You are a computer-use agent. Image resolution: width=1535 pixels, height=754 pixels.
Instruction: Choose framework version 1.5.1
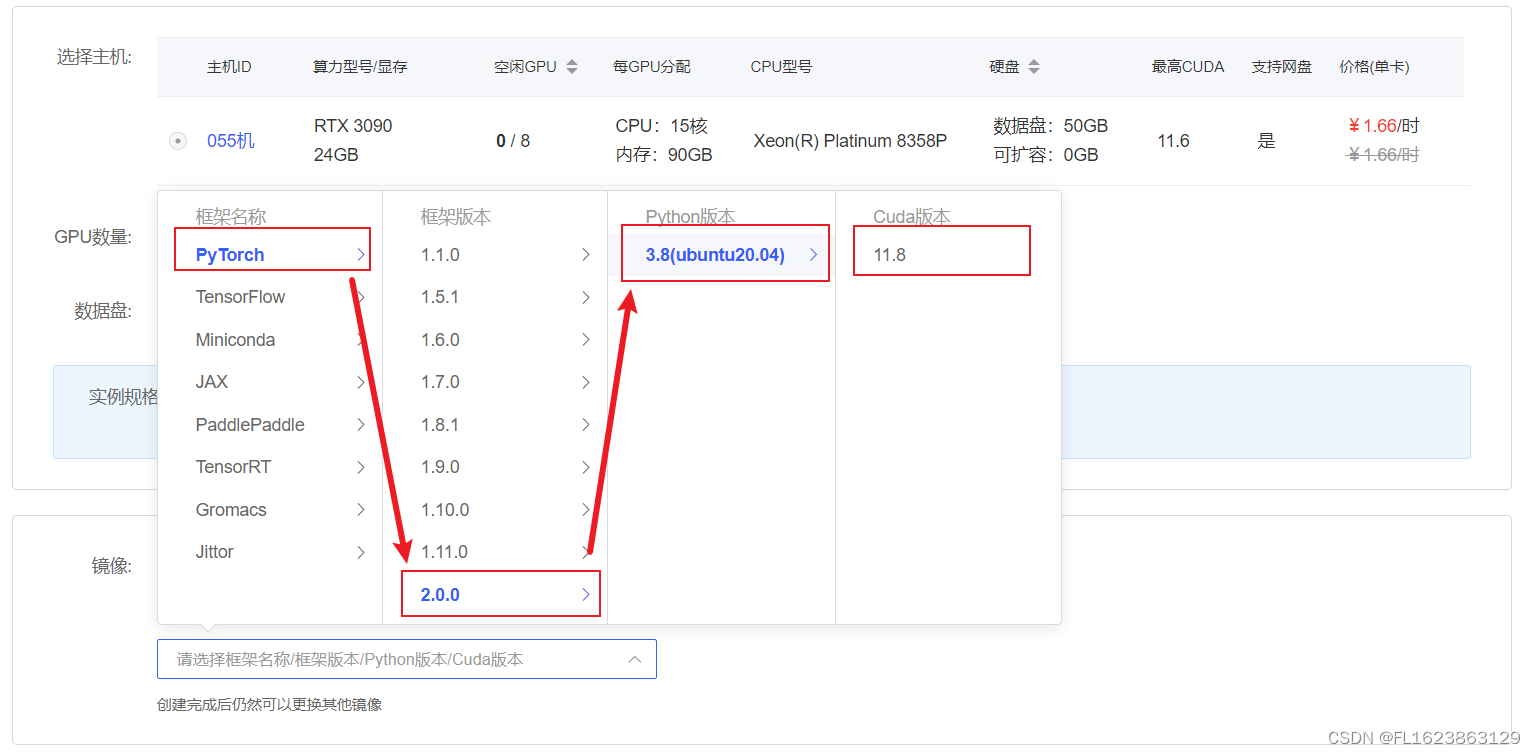point(495,297)
